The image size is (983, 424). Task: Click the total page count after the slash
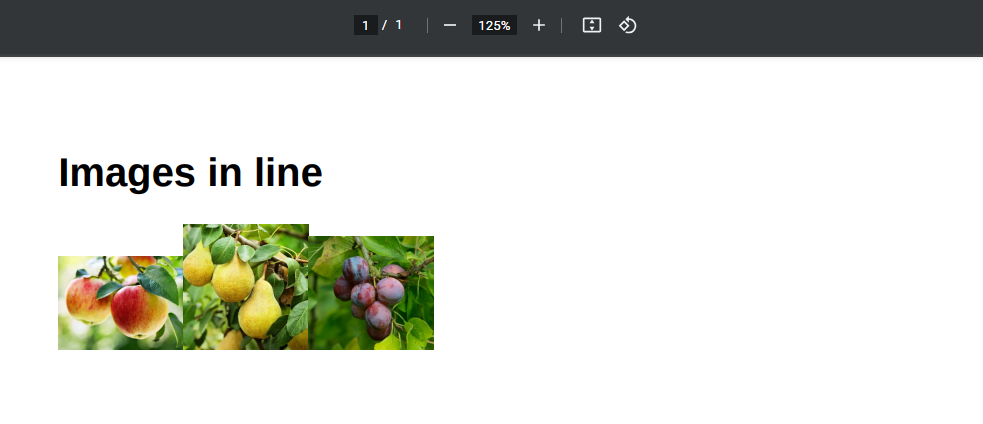(398, 25)
